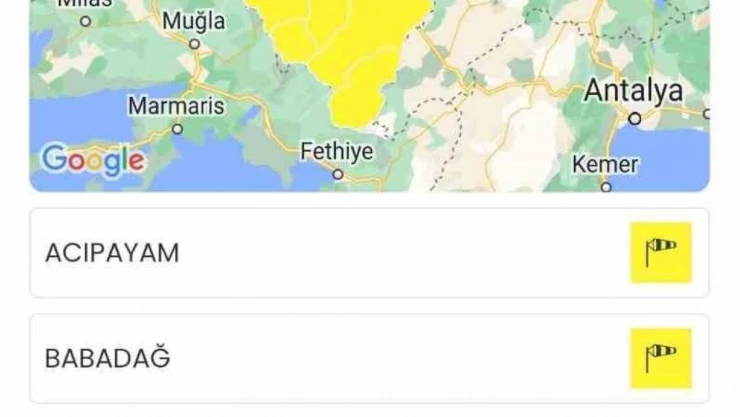
Task: Click the wind warning icon for BABADAĞ
Action: point(660,358)
